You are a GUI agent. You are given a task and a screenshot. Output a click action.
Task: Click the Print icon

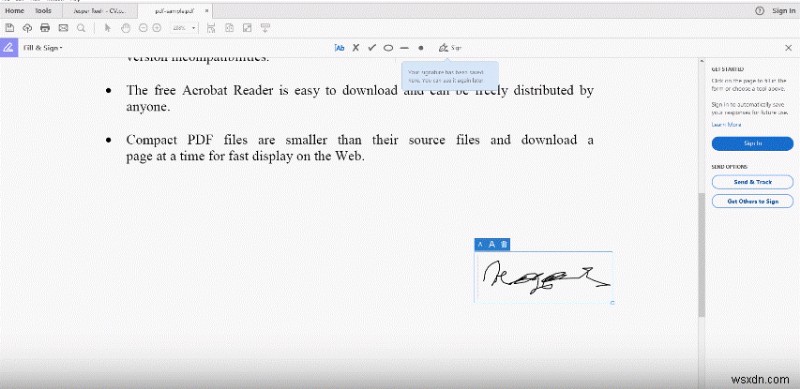click(45, 28)
